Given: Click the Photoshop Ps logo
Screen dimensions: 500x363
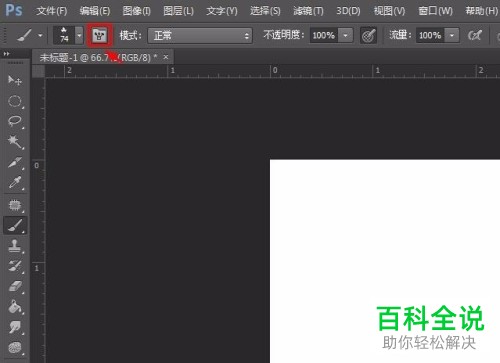Looking at the screenshot, I should (x=14, y=10).
